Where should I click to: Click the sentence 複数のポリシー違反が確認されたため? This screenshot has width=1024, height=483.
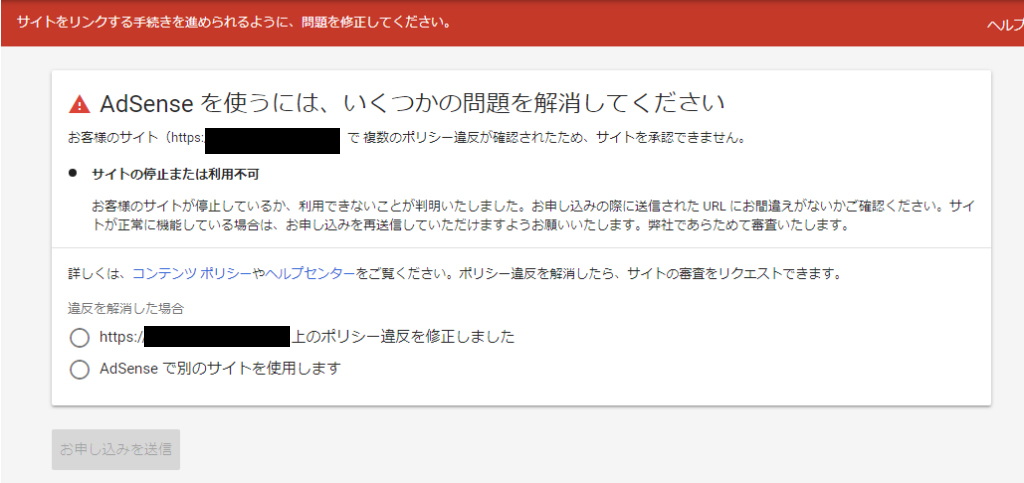[472, 138]
